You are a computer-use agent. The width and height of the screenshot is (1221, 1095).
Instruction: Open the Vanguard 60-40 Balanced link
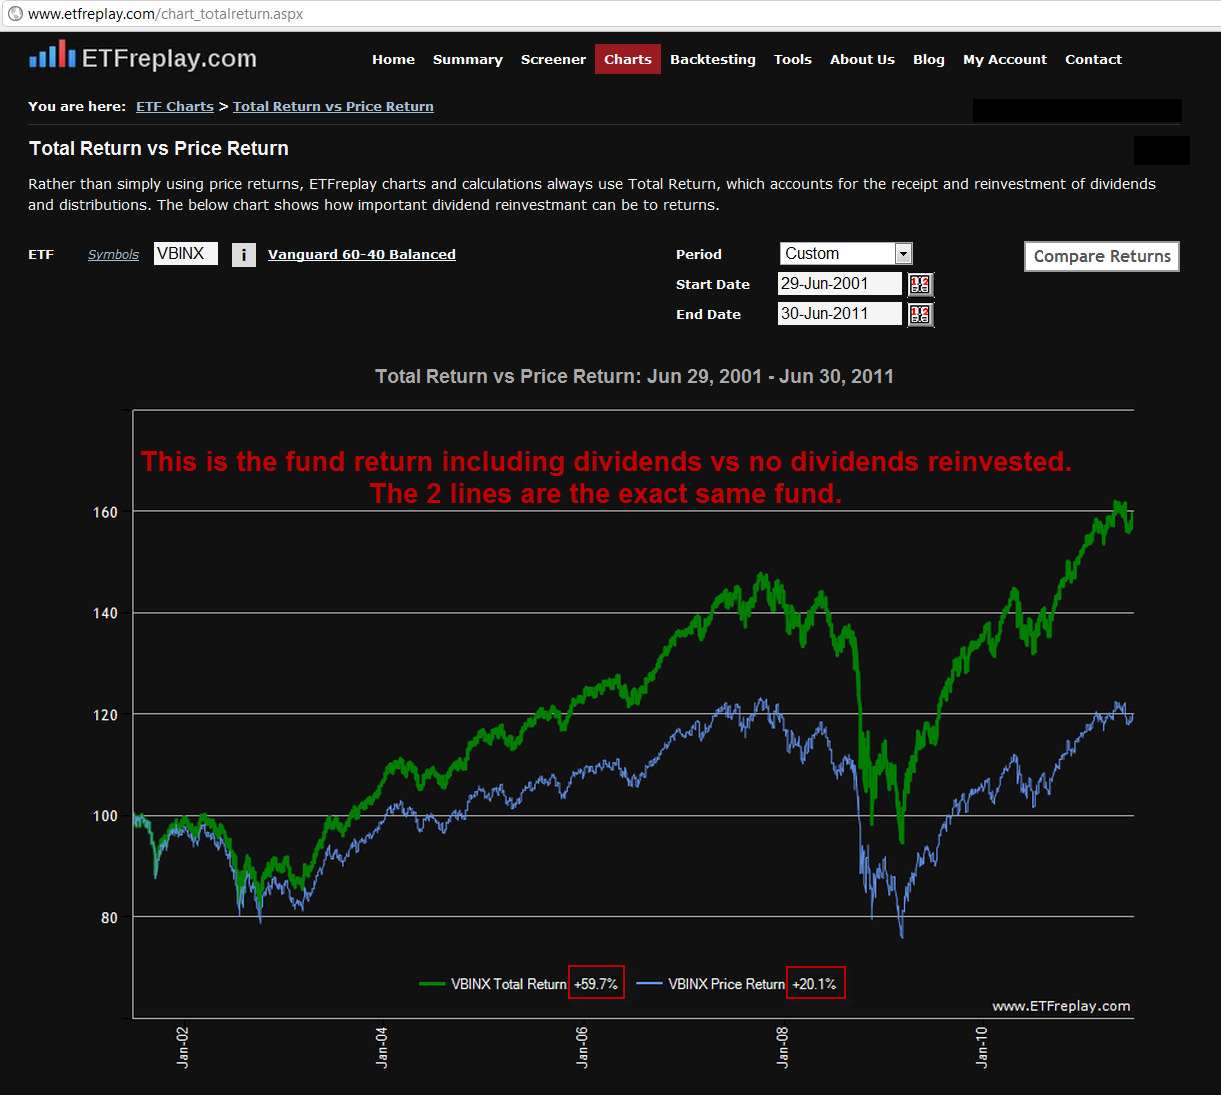pos(362,254)
